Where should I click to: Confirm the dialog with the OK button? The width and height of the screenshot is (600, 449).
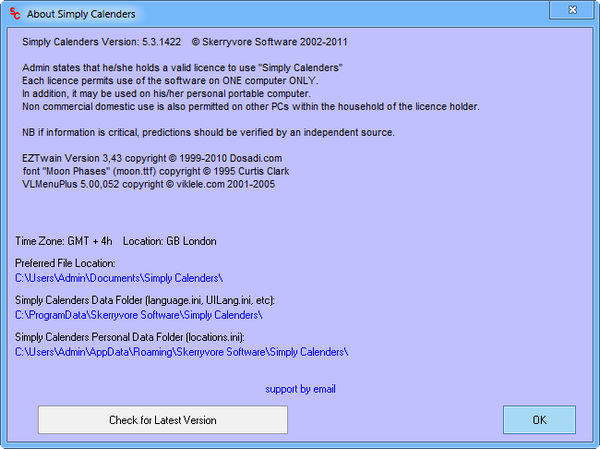(539, 420)
